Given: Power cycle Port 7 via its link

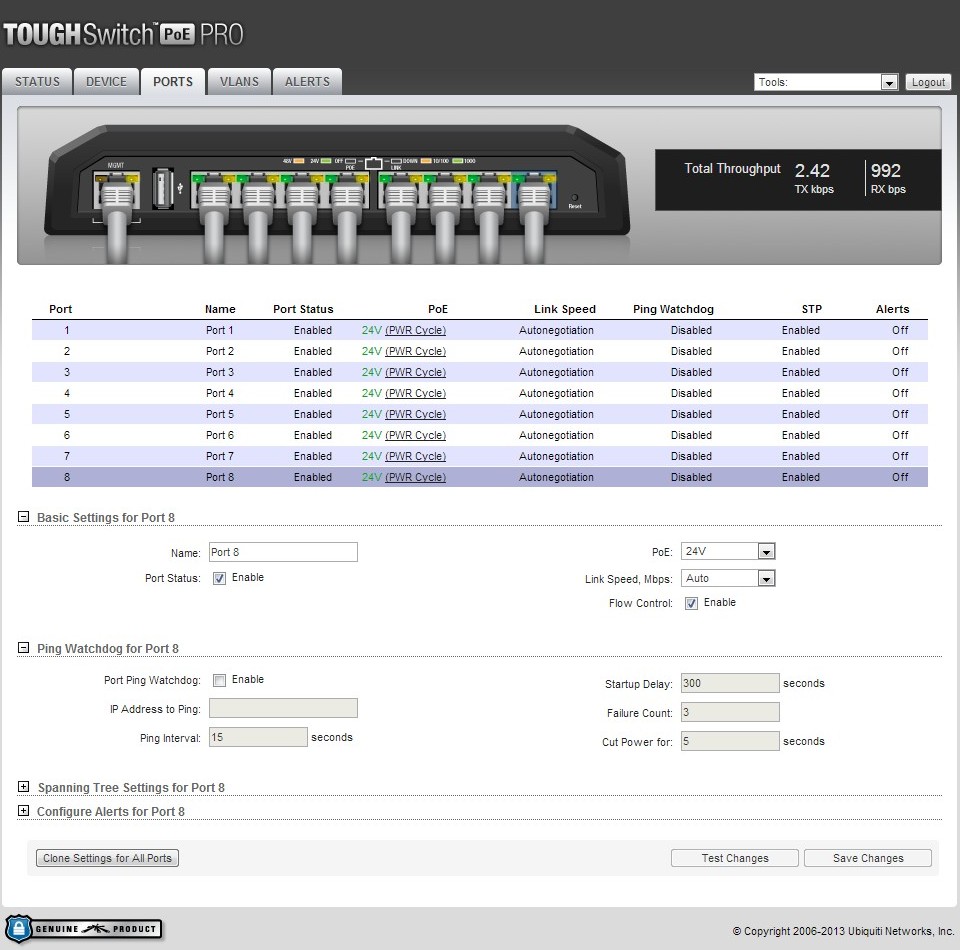Looking at the screenshot, I should [x=416, y=457].
